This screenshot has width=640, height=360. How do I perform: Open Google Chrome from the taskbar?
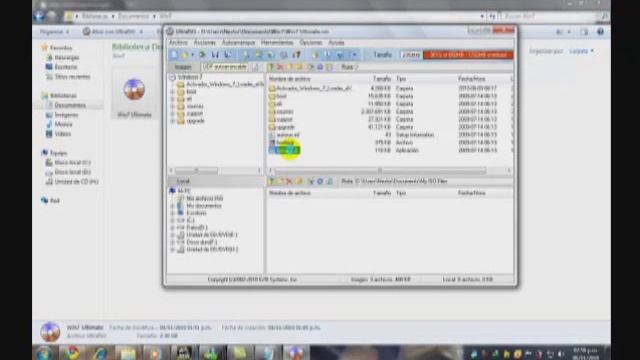pos(72,353)
